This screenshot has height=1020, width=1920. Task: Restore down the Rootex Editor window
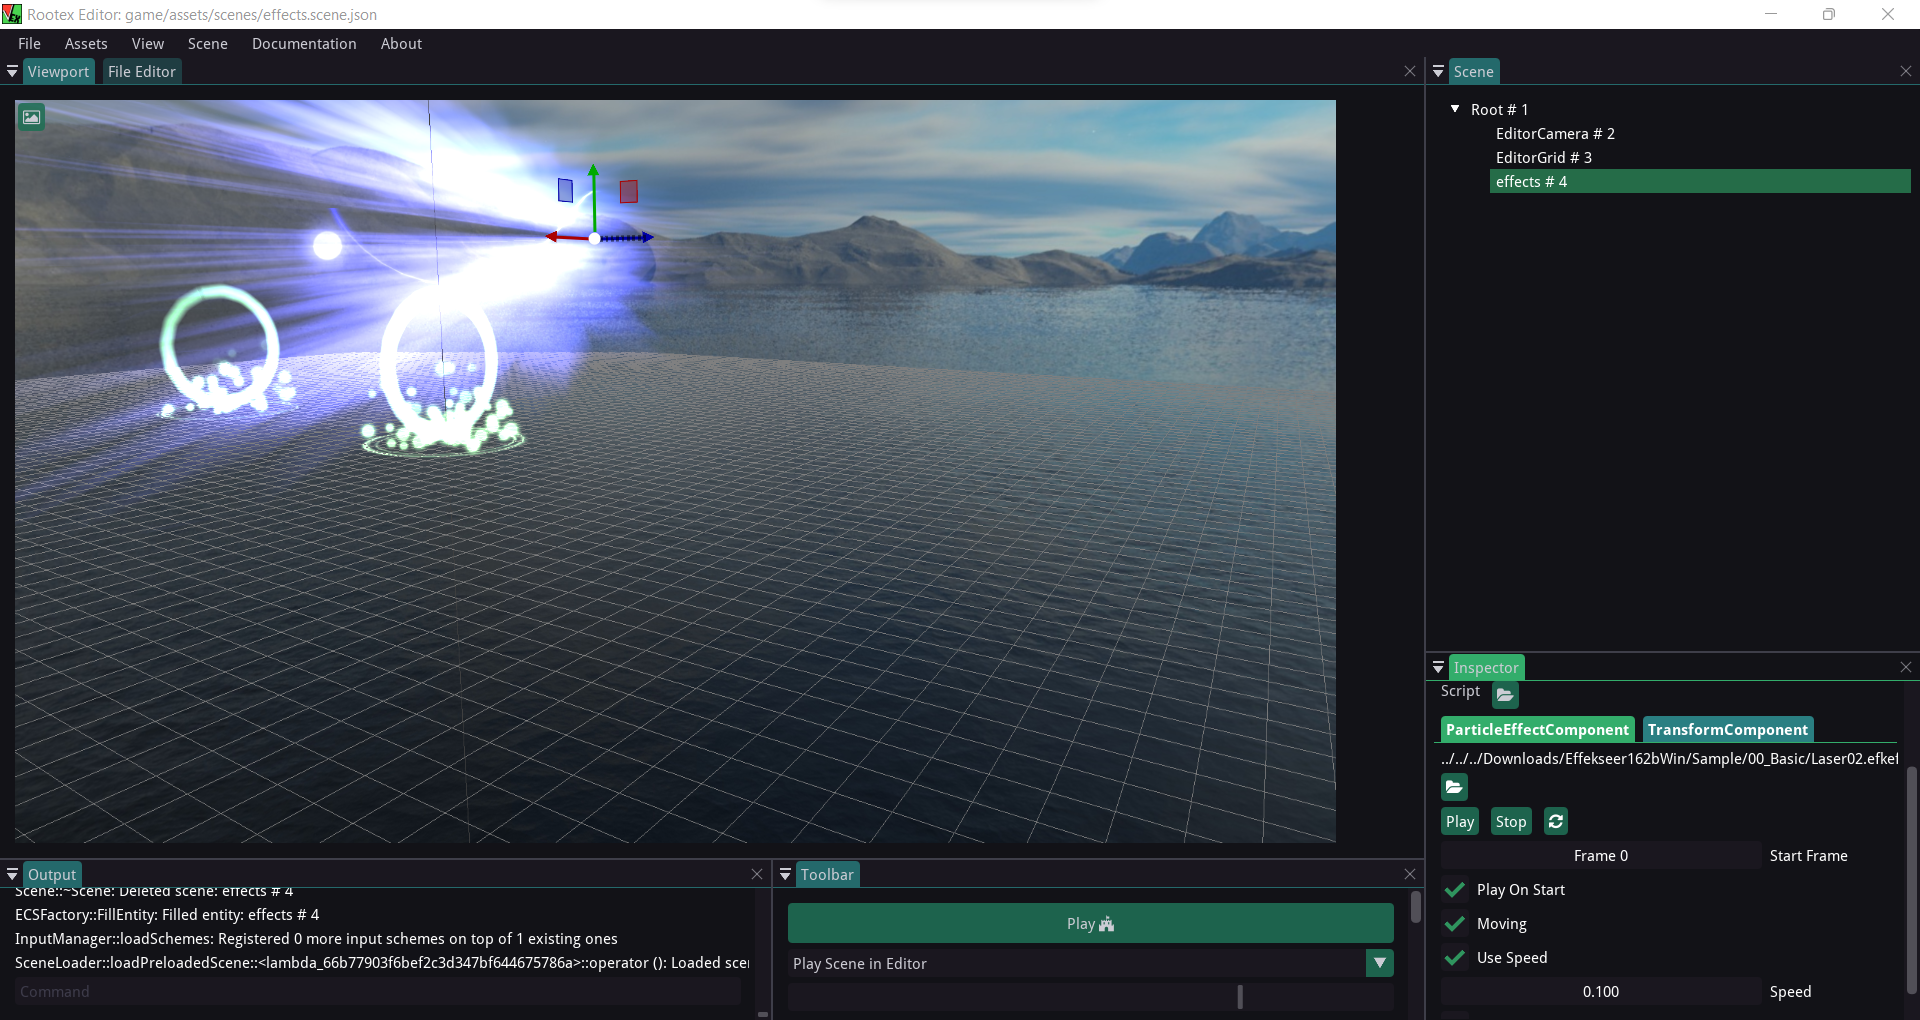coord(1829,14)
